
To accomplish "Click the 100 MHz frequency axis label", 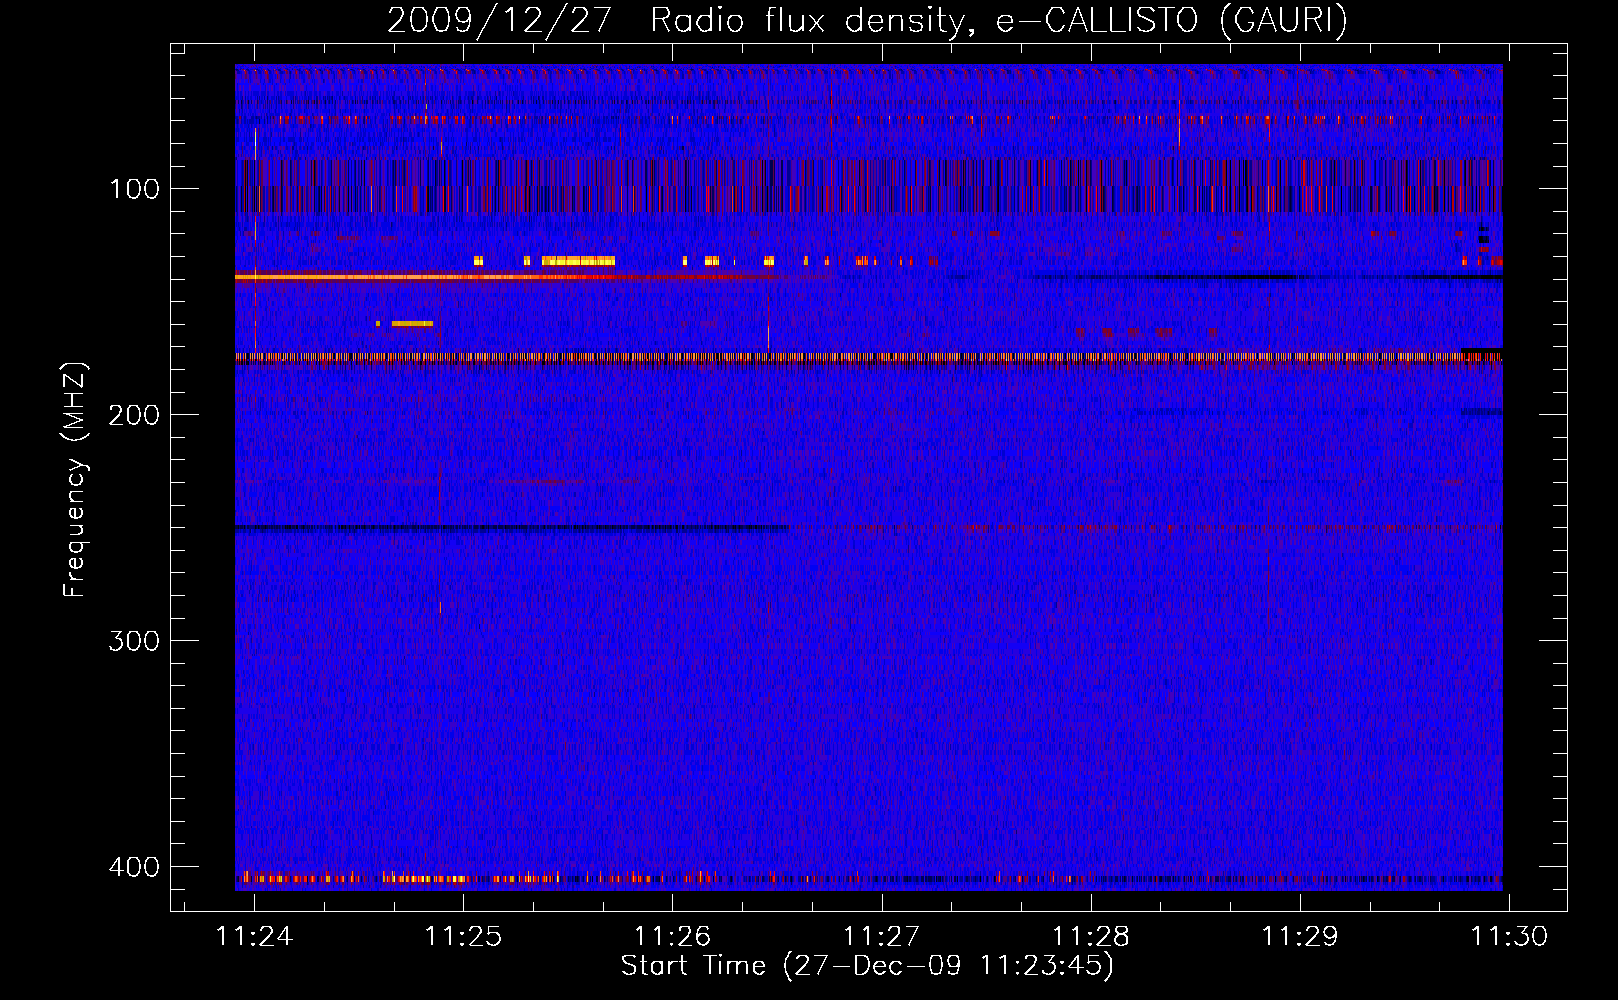I will pyautogui.click(x=134, y=189).
